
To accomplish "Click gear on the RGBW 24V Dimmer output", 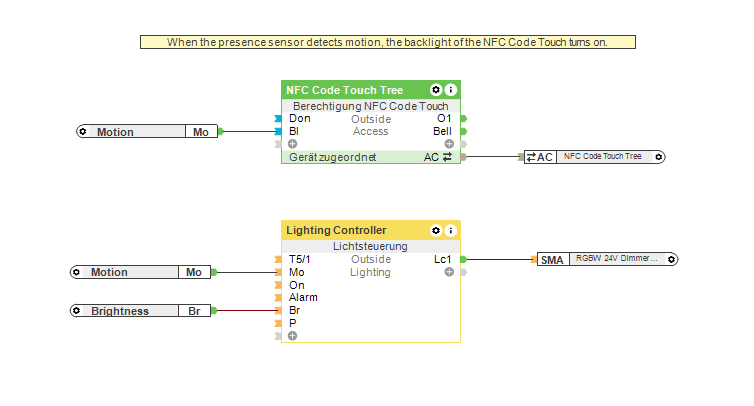I will coord(671,259).
